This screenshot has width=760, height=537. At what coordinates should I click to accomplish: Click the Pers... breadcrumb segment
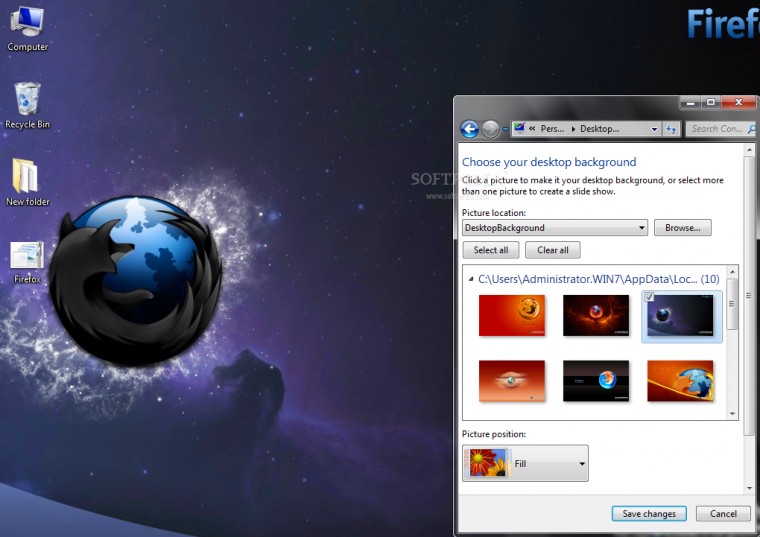552,129
